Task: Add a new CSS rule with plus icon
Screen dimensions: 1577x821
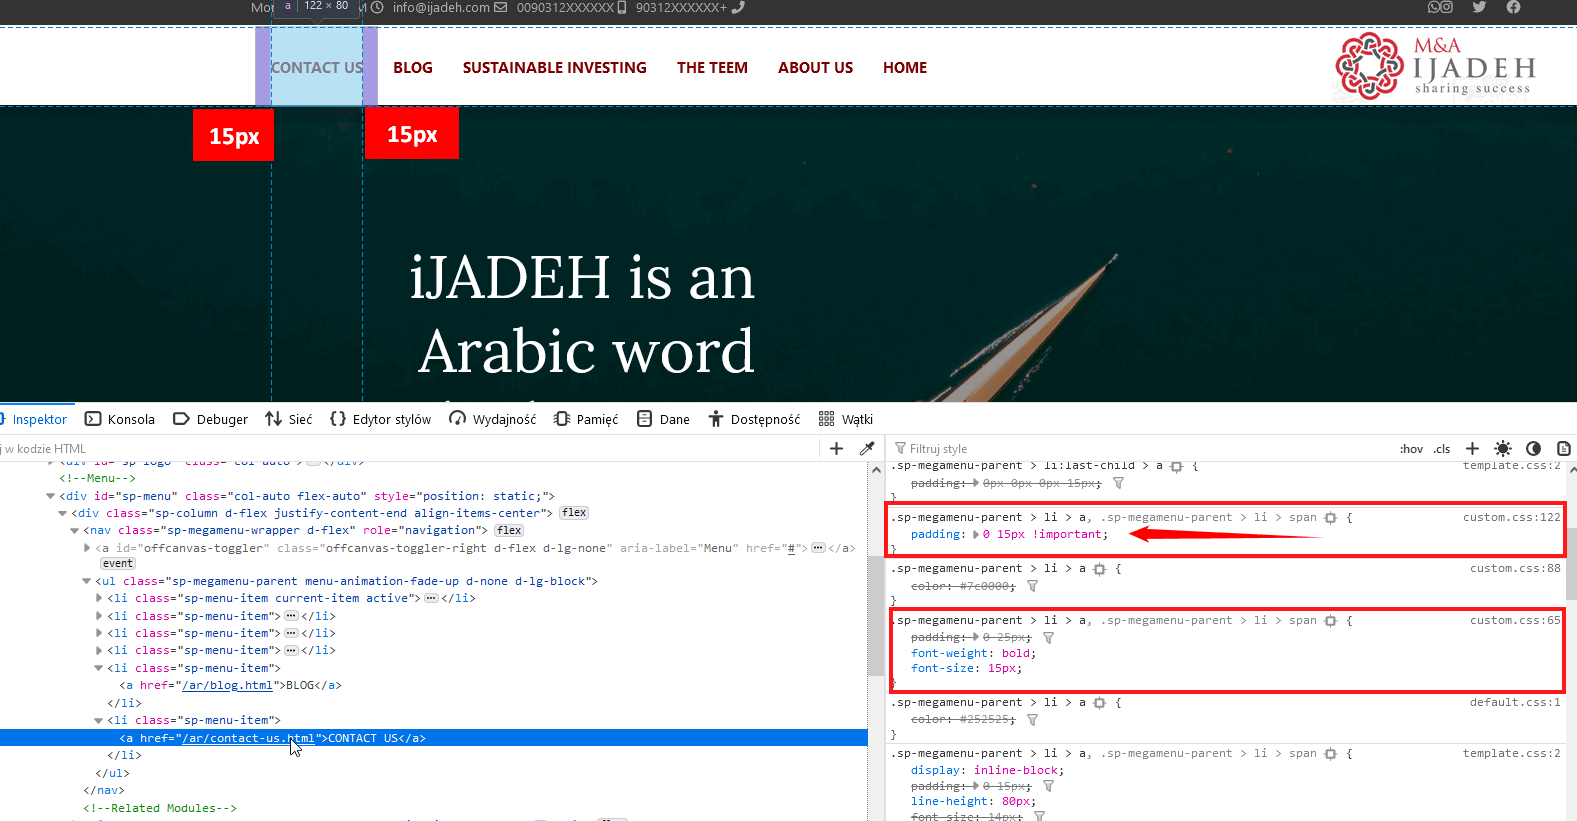Action: coord(1472,449)
